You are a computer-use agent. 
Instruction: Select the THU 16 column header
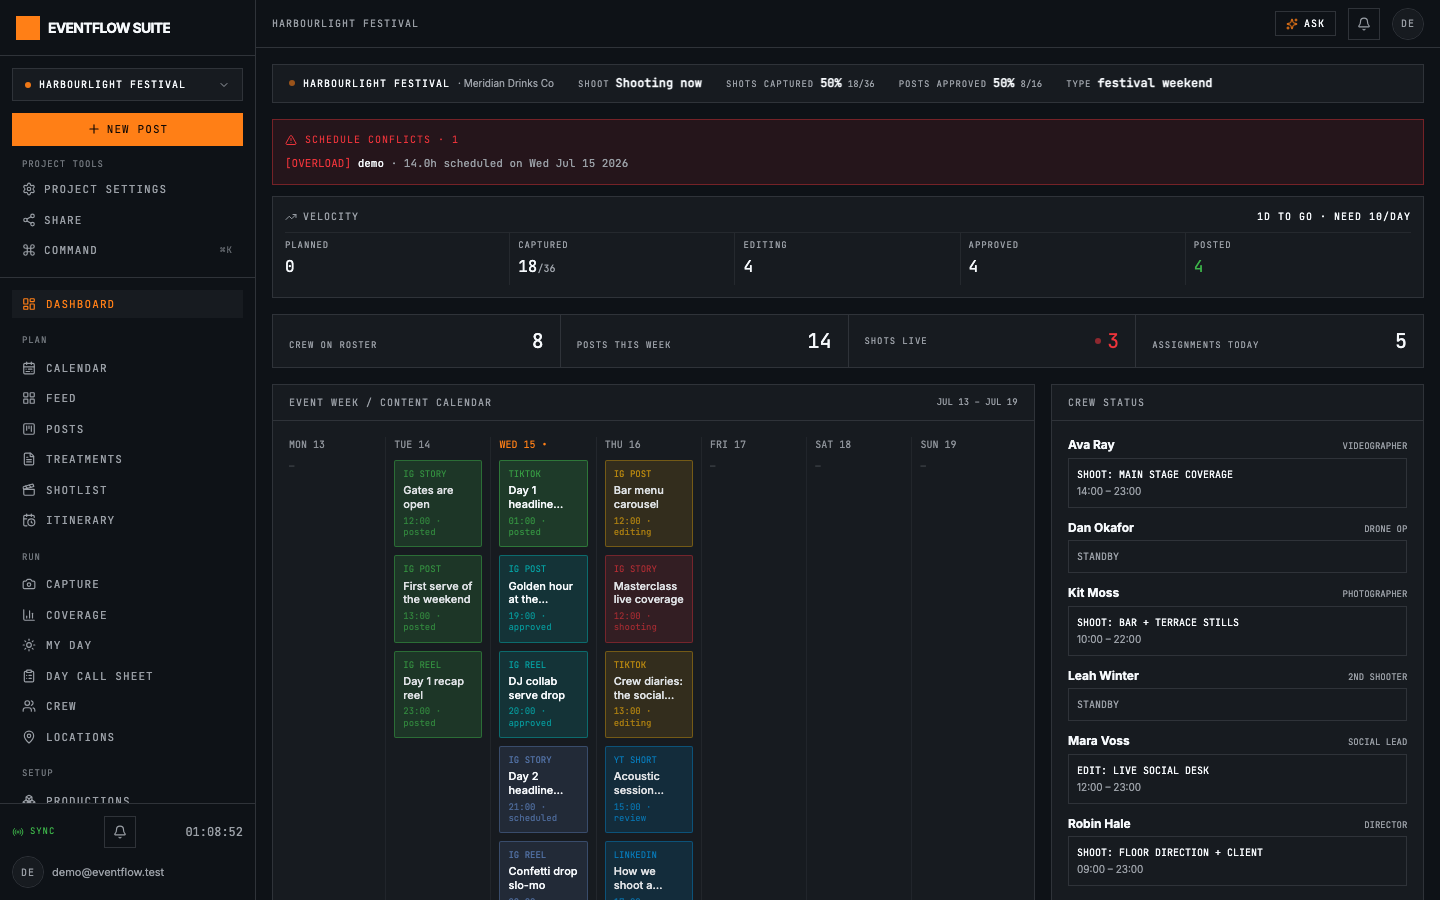[x=623, y=445]
